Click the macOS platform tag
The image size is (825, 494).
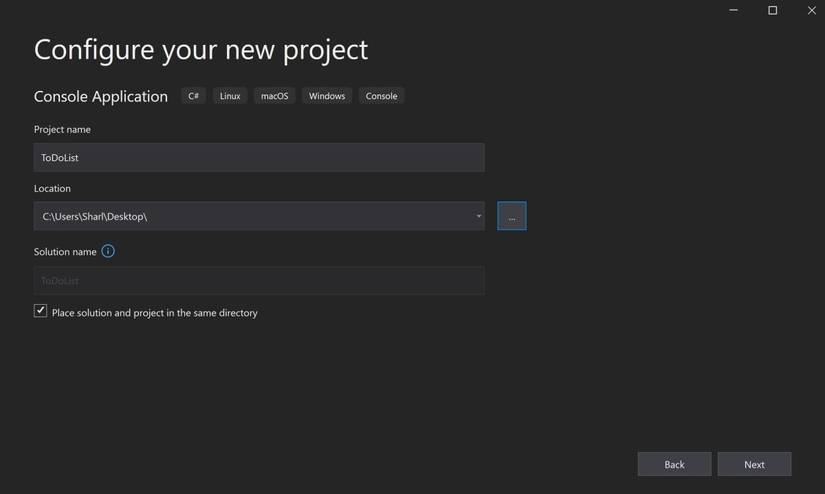pyautogui.click(x=274, y=96)
